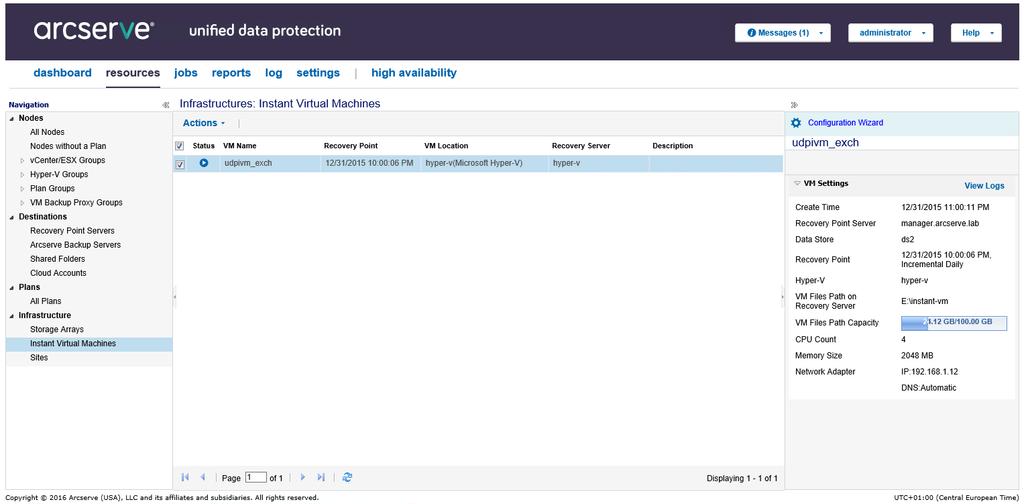
Task: Open Arcserve Backup Servers
Action: pos(75,245)
